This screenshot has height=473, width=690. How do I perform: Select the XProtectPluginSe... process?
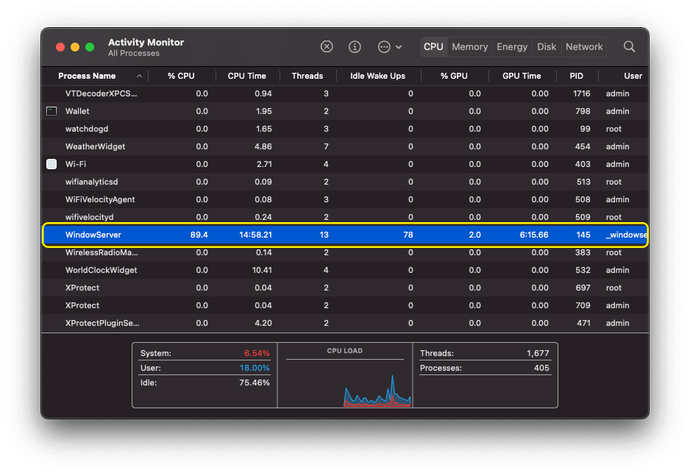coord(345,323)
